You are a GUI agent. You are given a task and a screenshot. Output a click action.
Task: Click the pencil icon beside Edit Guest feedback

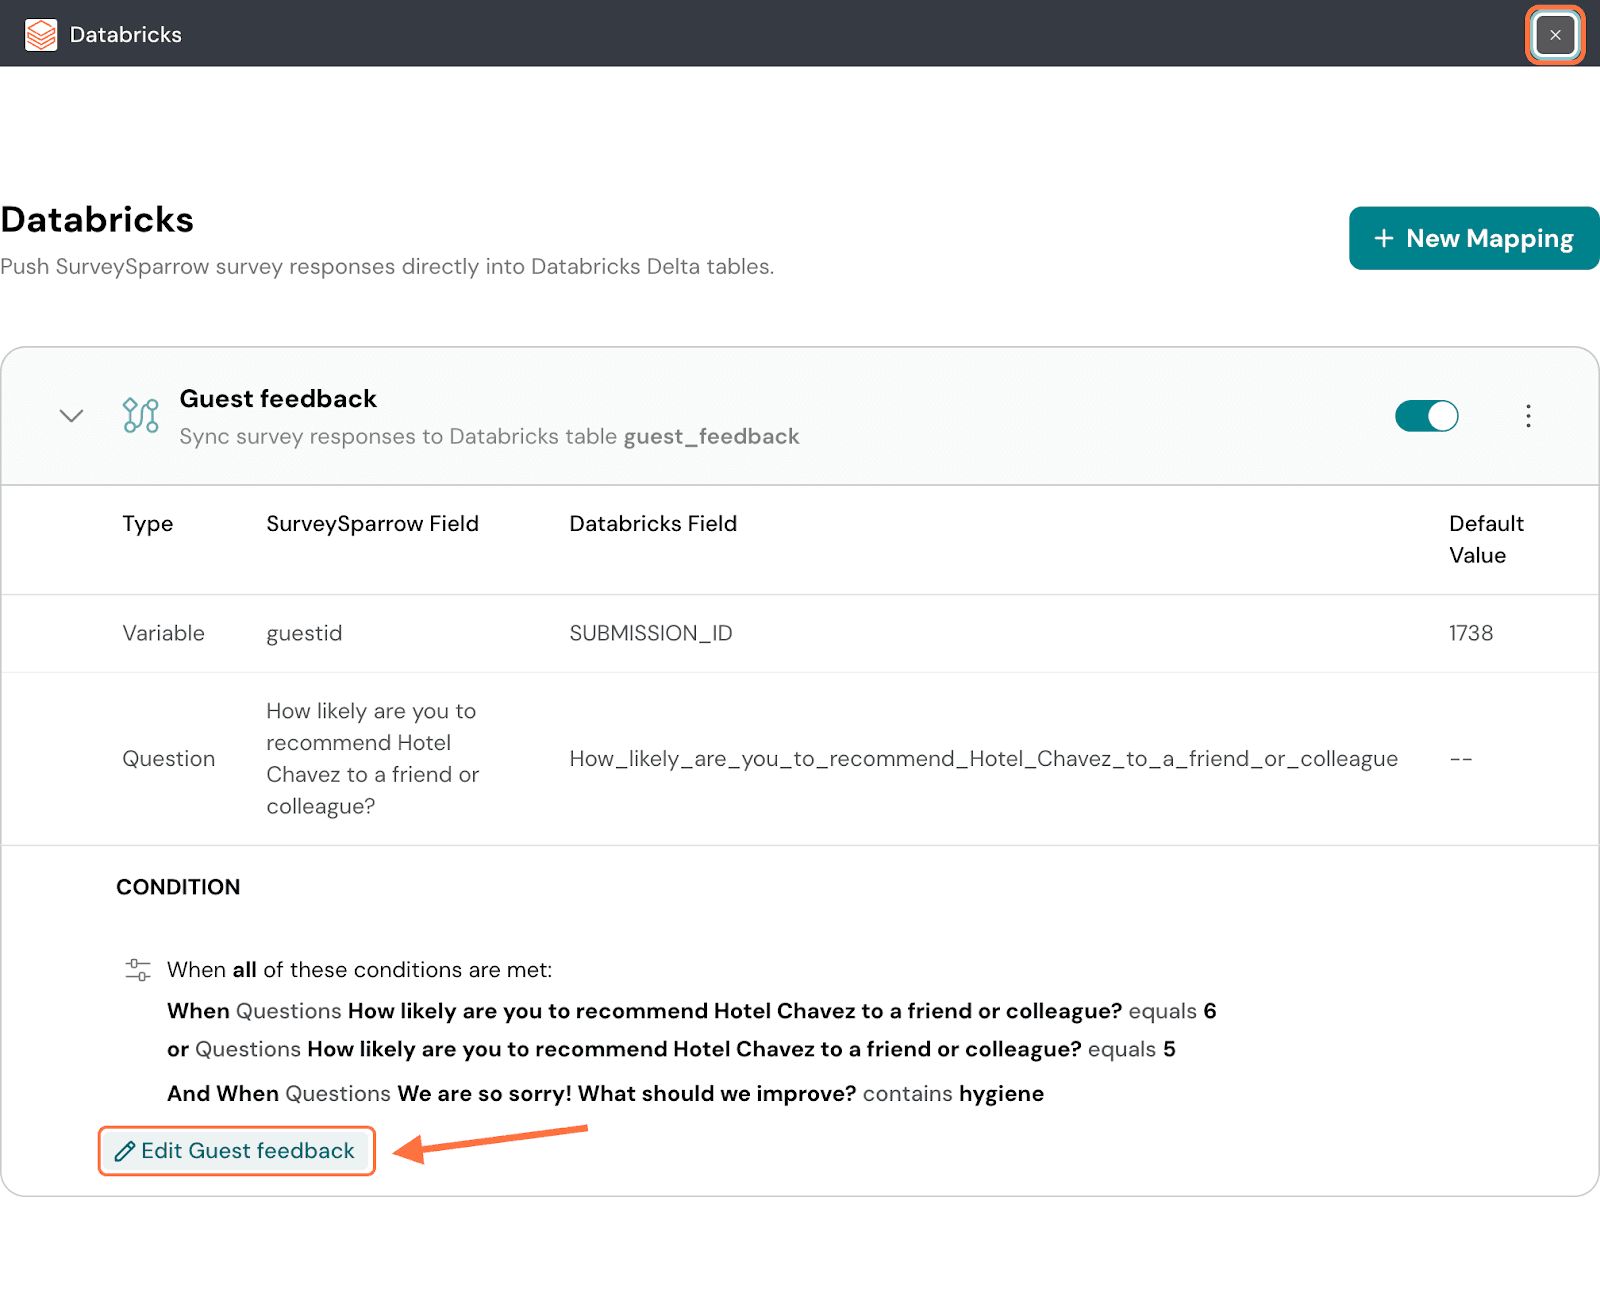pos(125,1151)
